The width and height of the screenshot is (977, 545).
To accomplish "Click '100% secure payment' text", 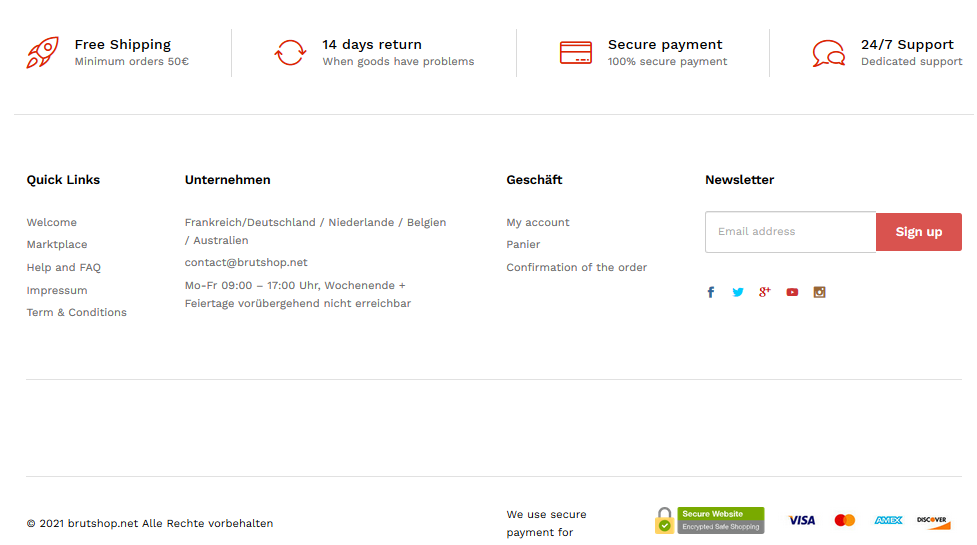I will tap(667, 62).
